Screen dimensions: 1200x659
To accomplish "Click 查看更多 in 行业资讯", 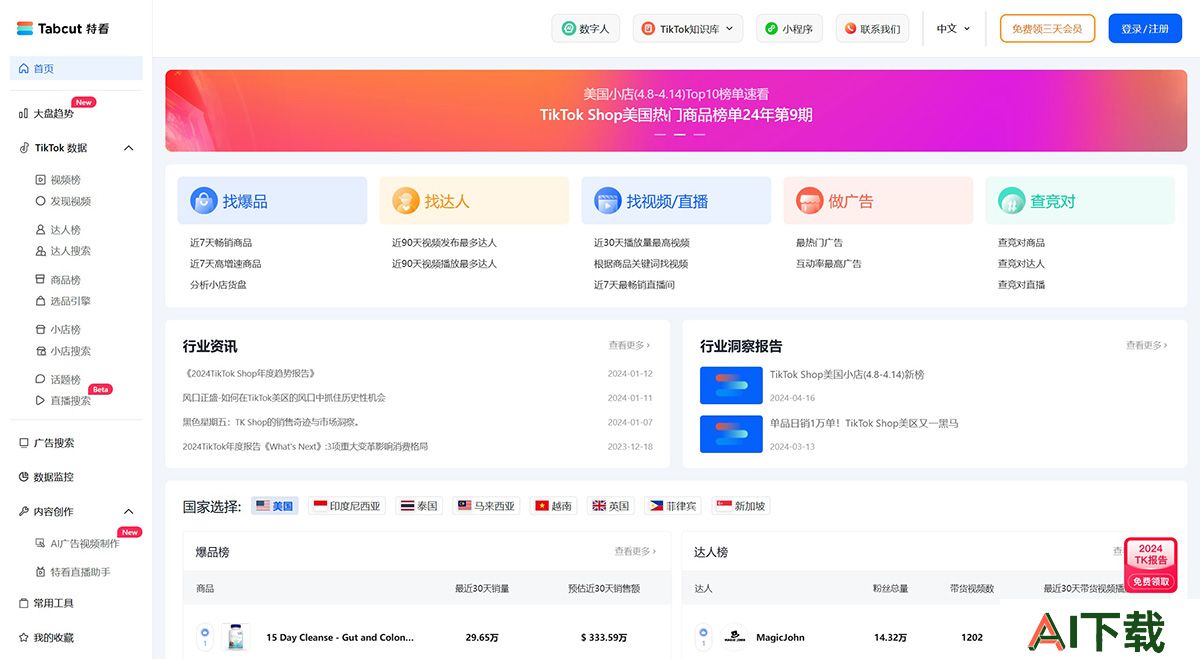I will (x=629, y=346).
